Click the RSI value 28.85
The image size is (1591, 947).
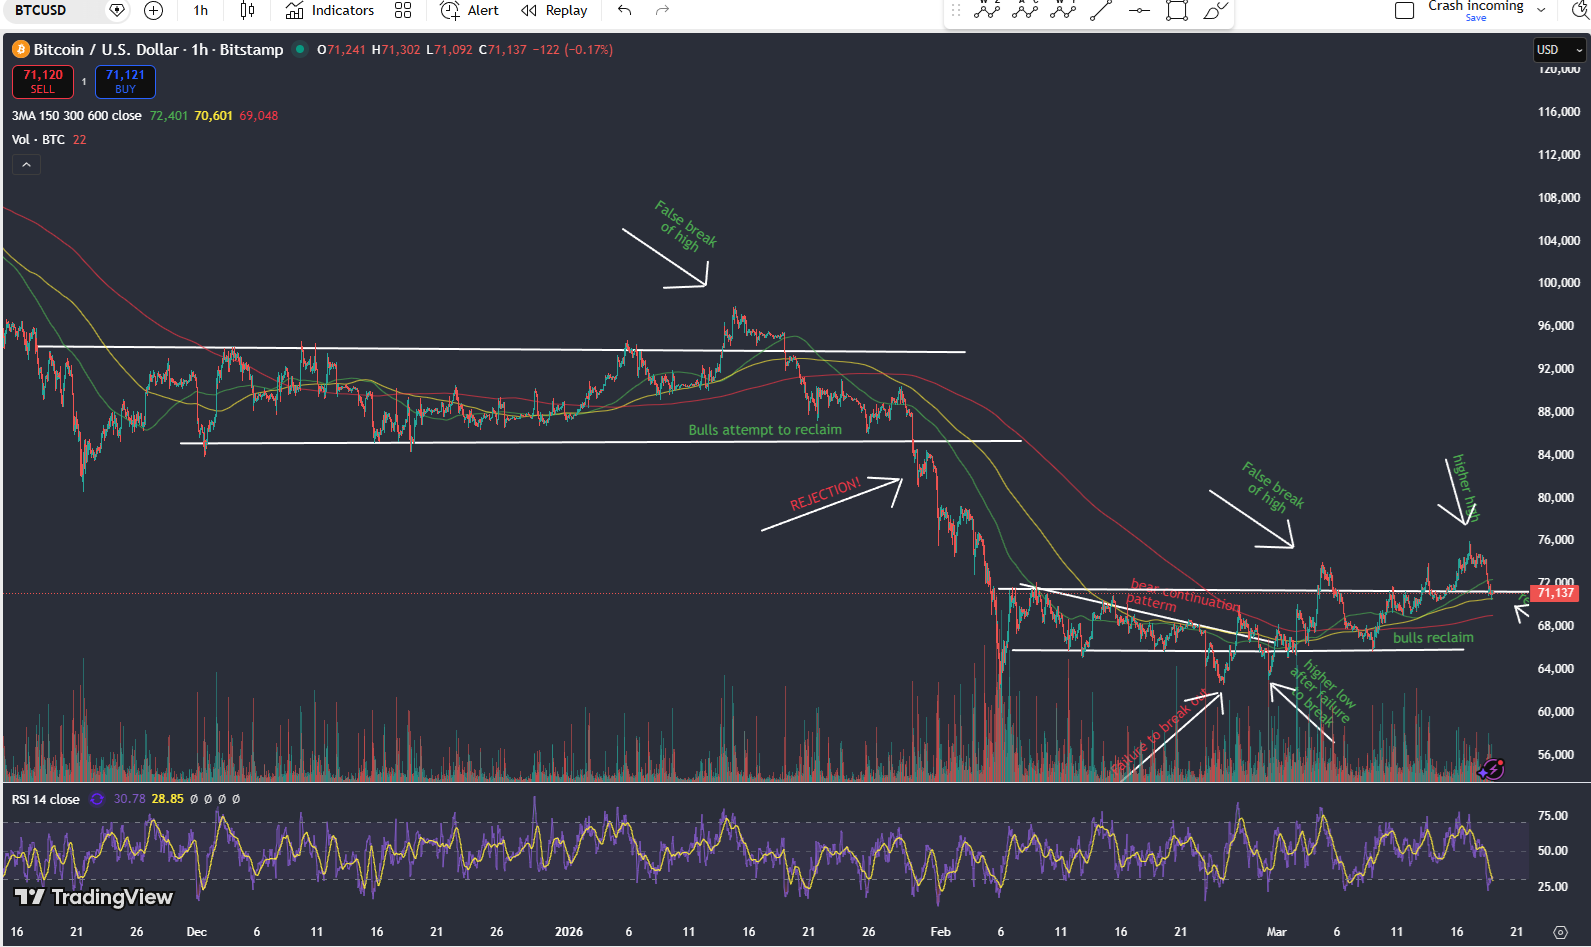click(x=168, y=799)
